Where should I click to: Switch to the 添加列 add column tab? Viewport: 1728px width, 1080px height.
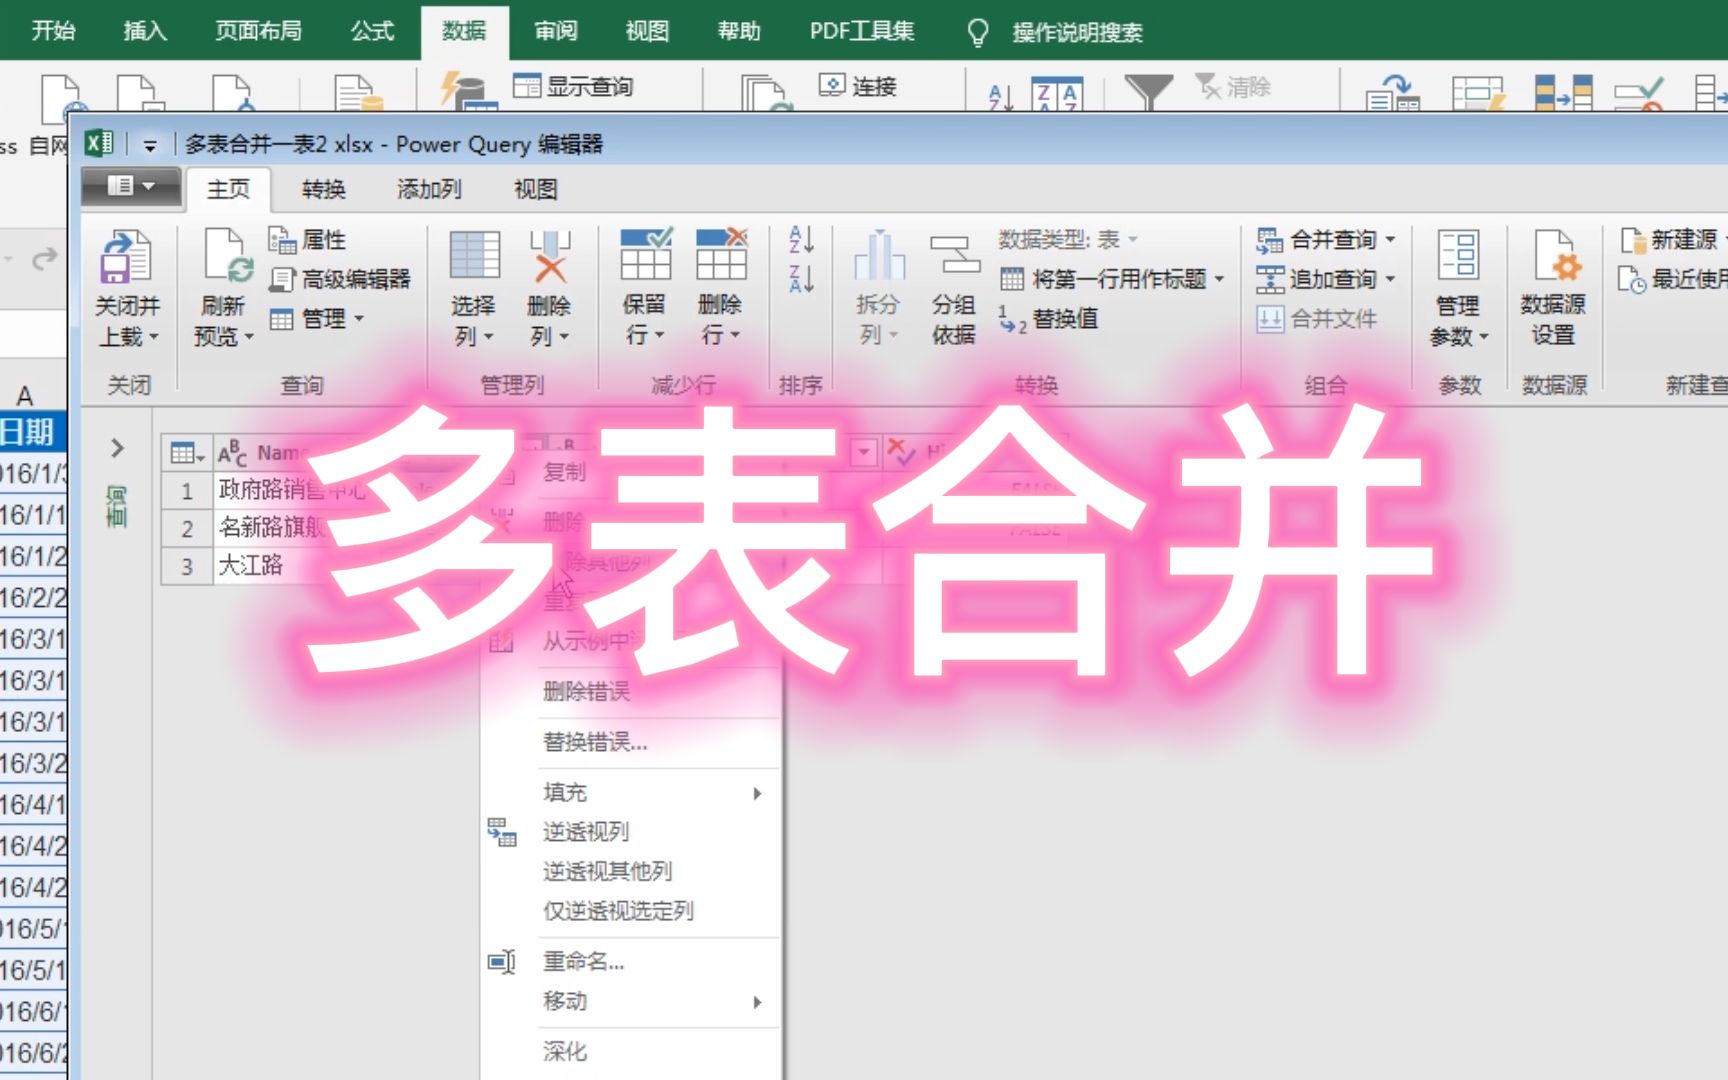point(430,189)
